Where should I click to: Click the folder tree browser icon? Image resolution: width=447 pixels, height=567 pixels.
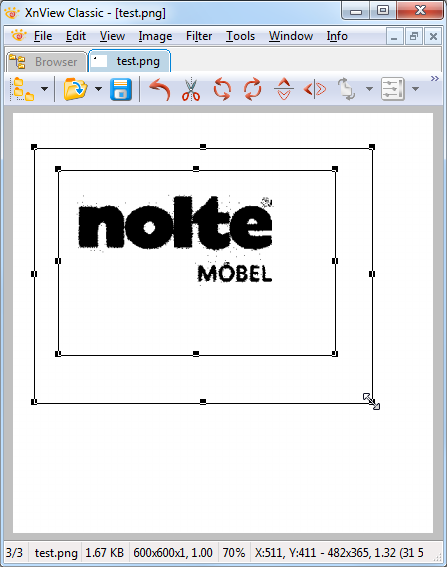click(x=22, y=89)
